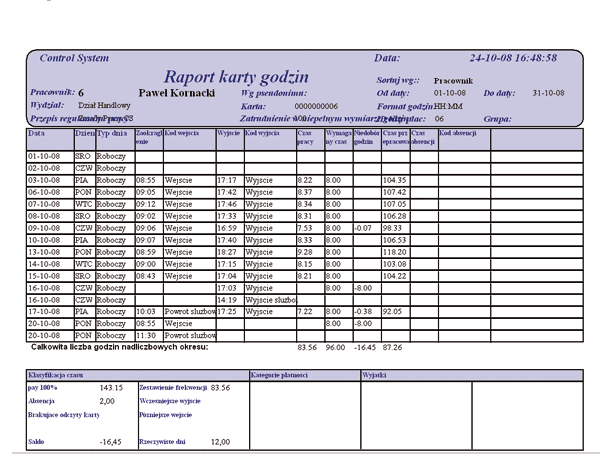
Task: Click 'Rzeczywiste dni' value 12,00
Action: 220,442
